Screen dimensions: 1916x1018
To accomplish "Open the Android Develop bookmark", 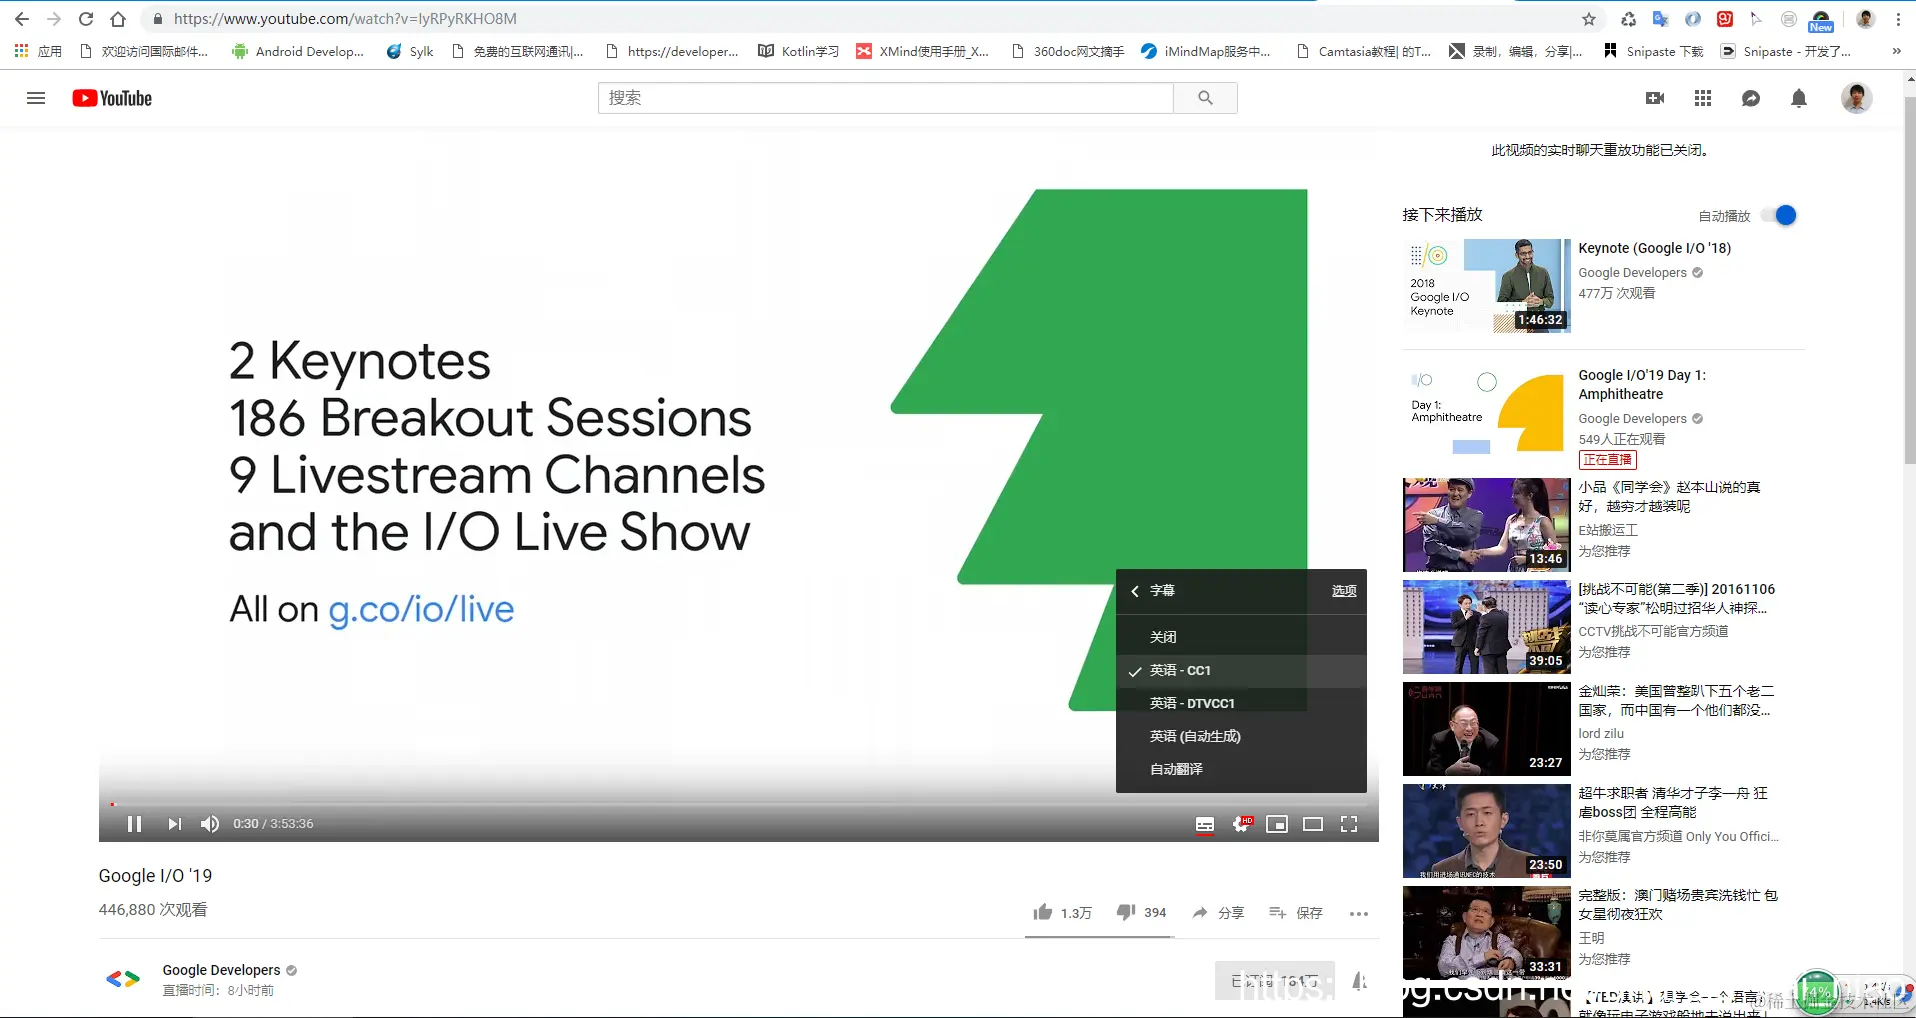I will point(298,51).
